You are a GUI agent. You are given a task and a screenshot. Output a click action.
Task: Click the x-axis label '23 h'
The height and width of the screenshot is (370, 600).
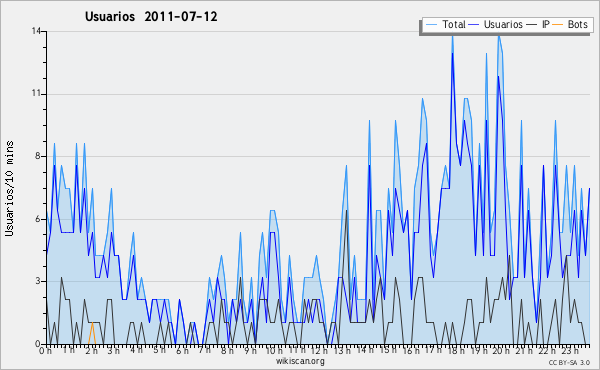[x=570, y=351]
